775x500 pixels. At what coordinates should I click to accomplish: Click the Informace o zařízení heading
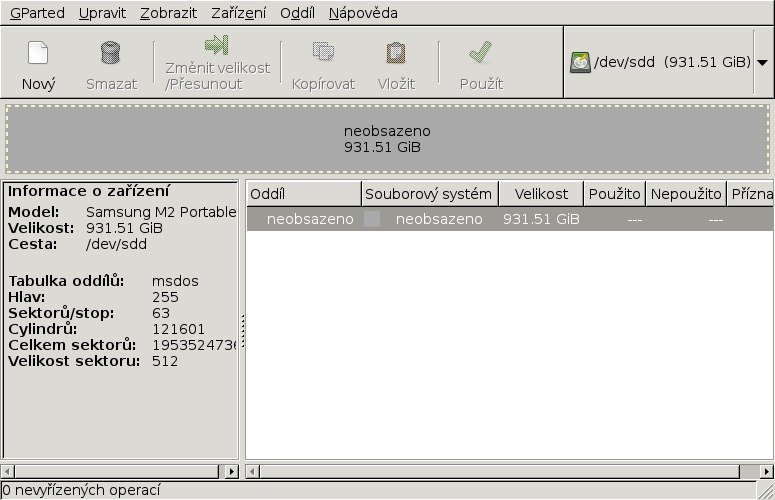(88, 191)
